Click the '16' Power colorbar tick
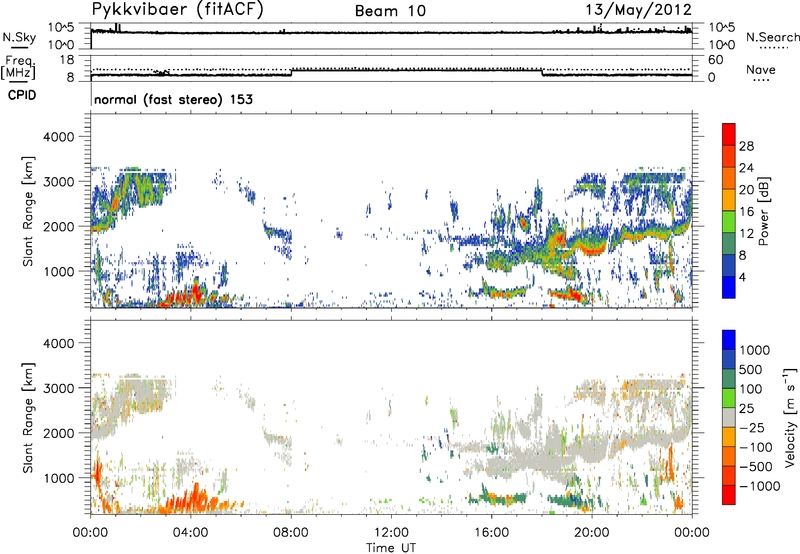This screenshot has width=800, height=554. point(746,212)
